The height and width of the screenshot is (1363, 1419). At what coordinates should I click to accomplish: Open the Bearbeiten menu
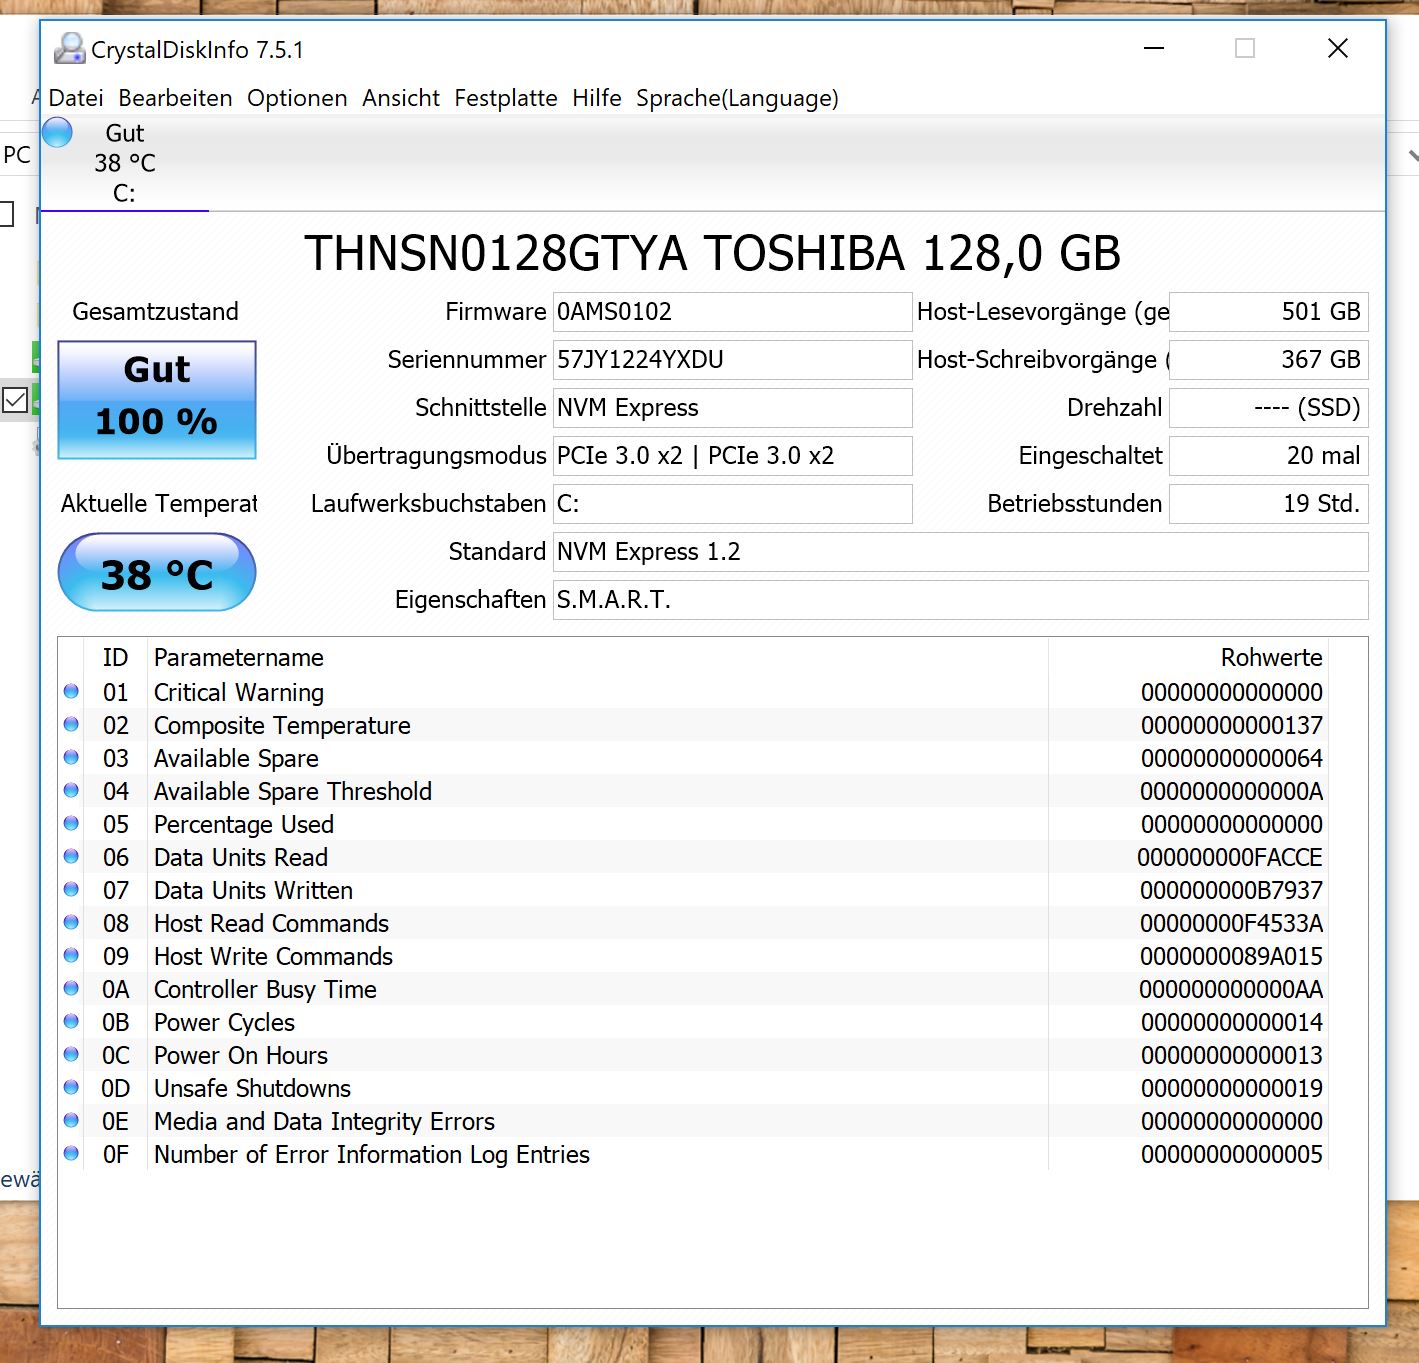[175, 98]
